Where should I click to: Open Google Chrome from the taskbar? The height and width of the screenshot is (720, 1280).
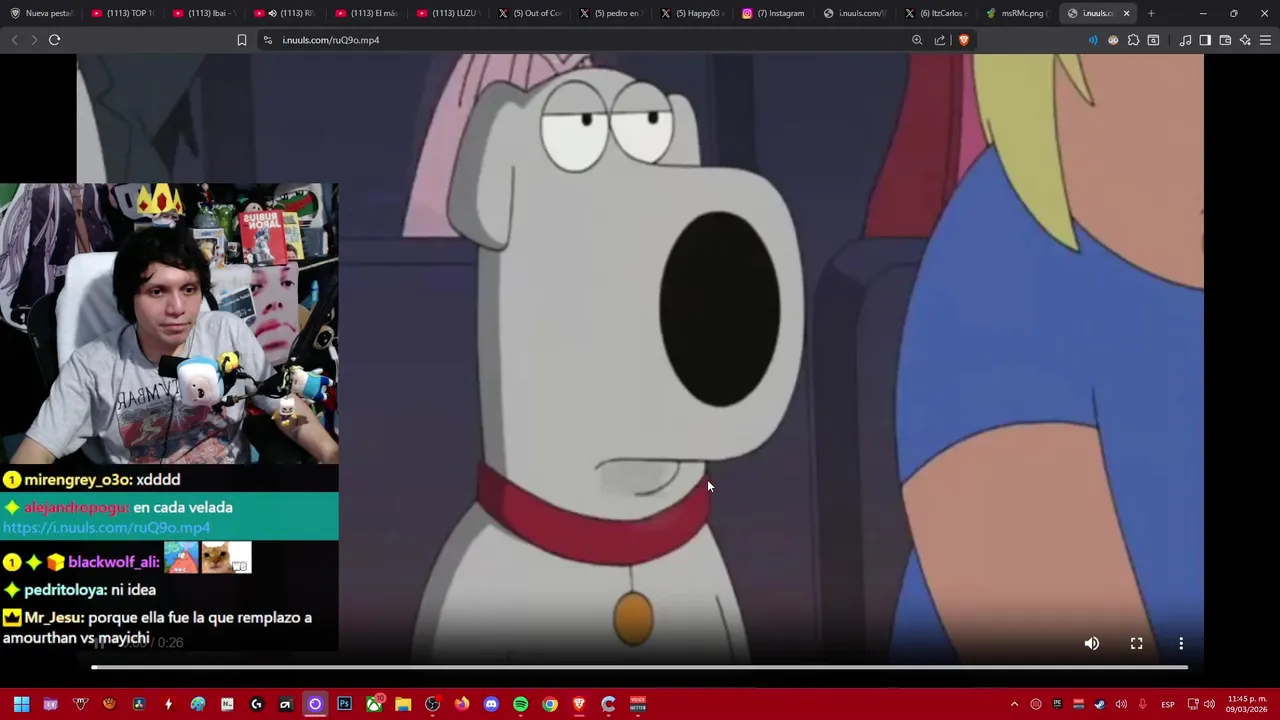pyautogui.click(x=549, y=704)
